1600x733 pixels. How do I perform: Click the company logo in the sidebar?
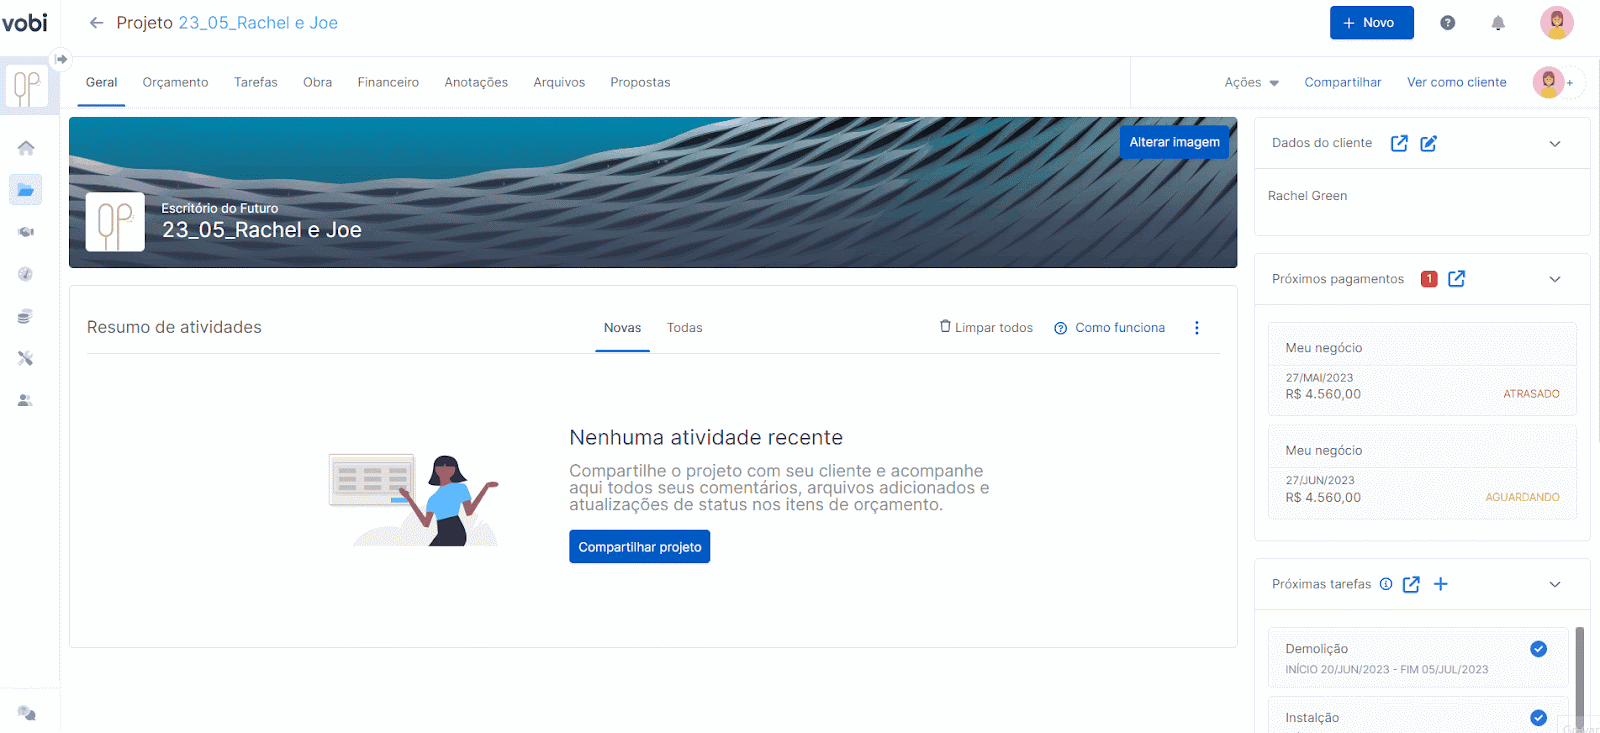click(x=27, y=88)
